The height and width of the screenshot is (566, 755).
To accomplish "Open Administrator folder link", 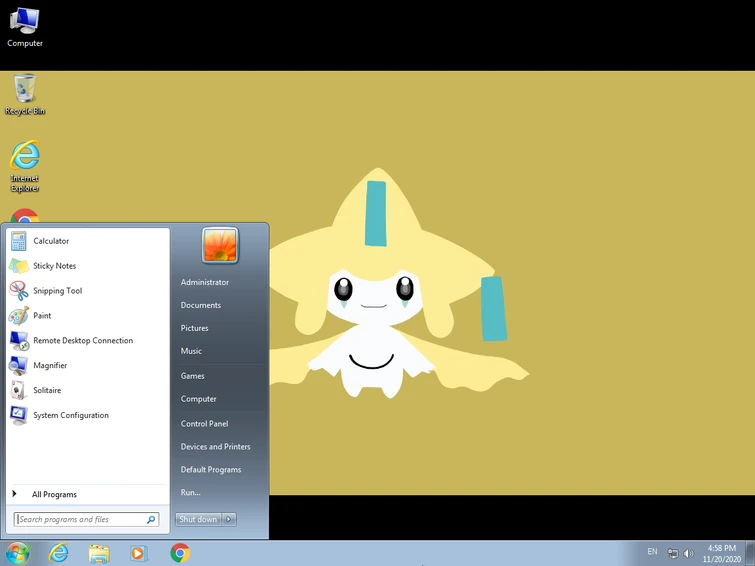I will (x=205, y=282).
